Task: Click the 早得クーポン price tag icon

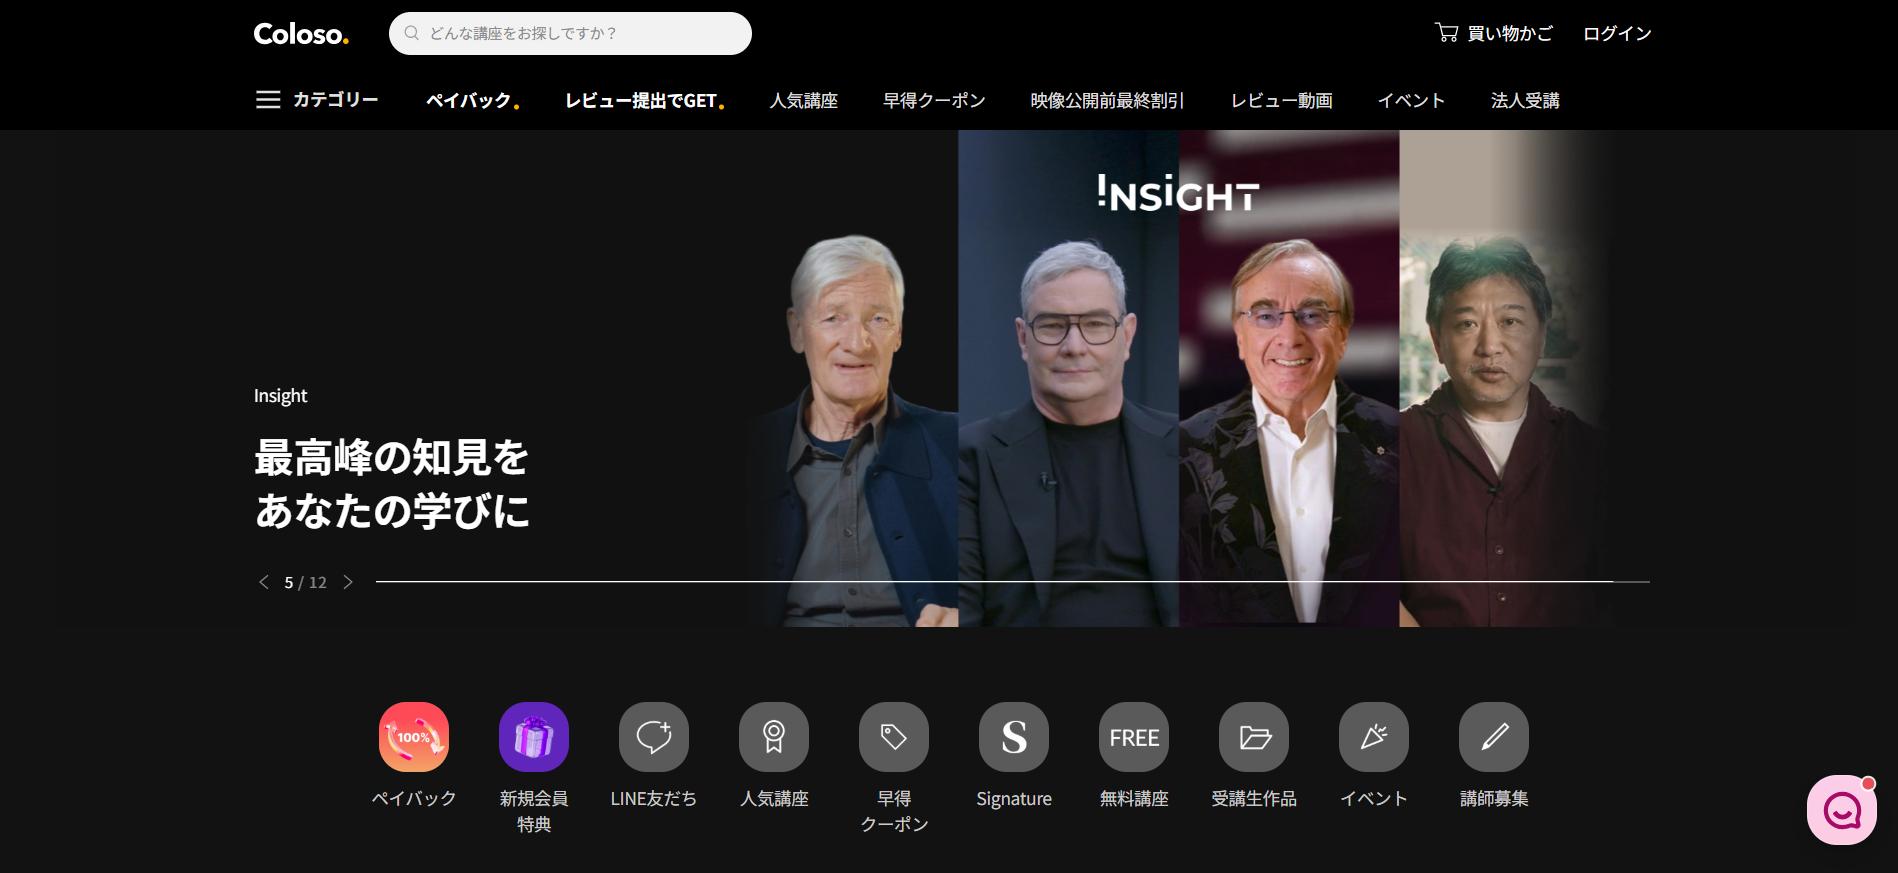Action: coord(893,737)
